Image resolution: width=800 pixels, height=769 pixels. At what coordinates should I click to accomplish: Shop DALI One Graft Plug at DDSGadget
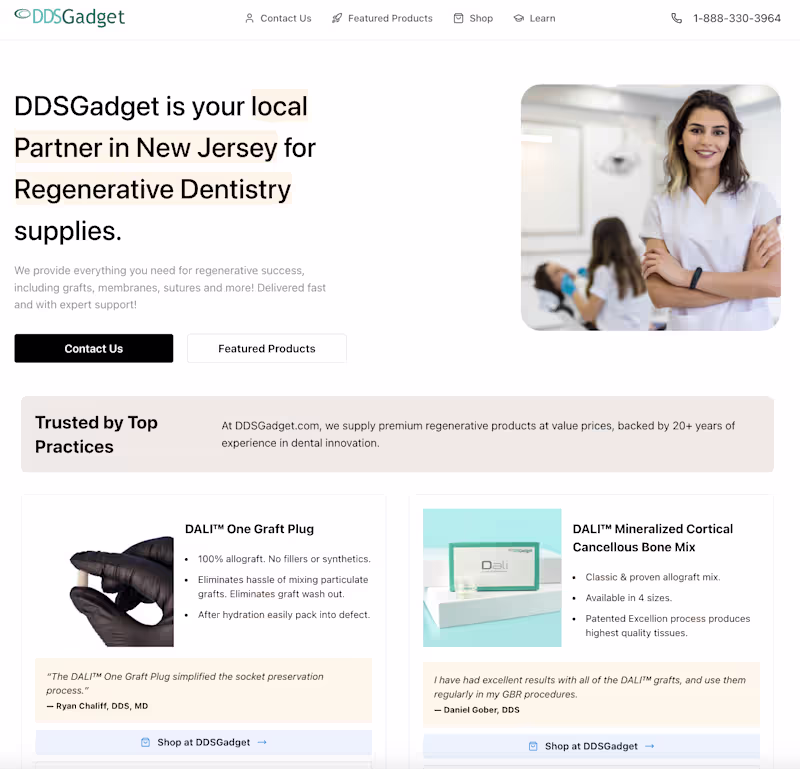pos(204,742)
